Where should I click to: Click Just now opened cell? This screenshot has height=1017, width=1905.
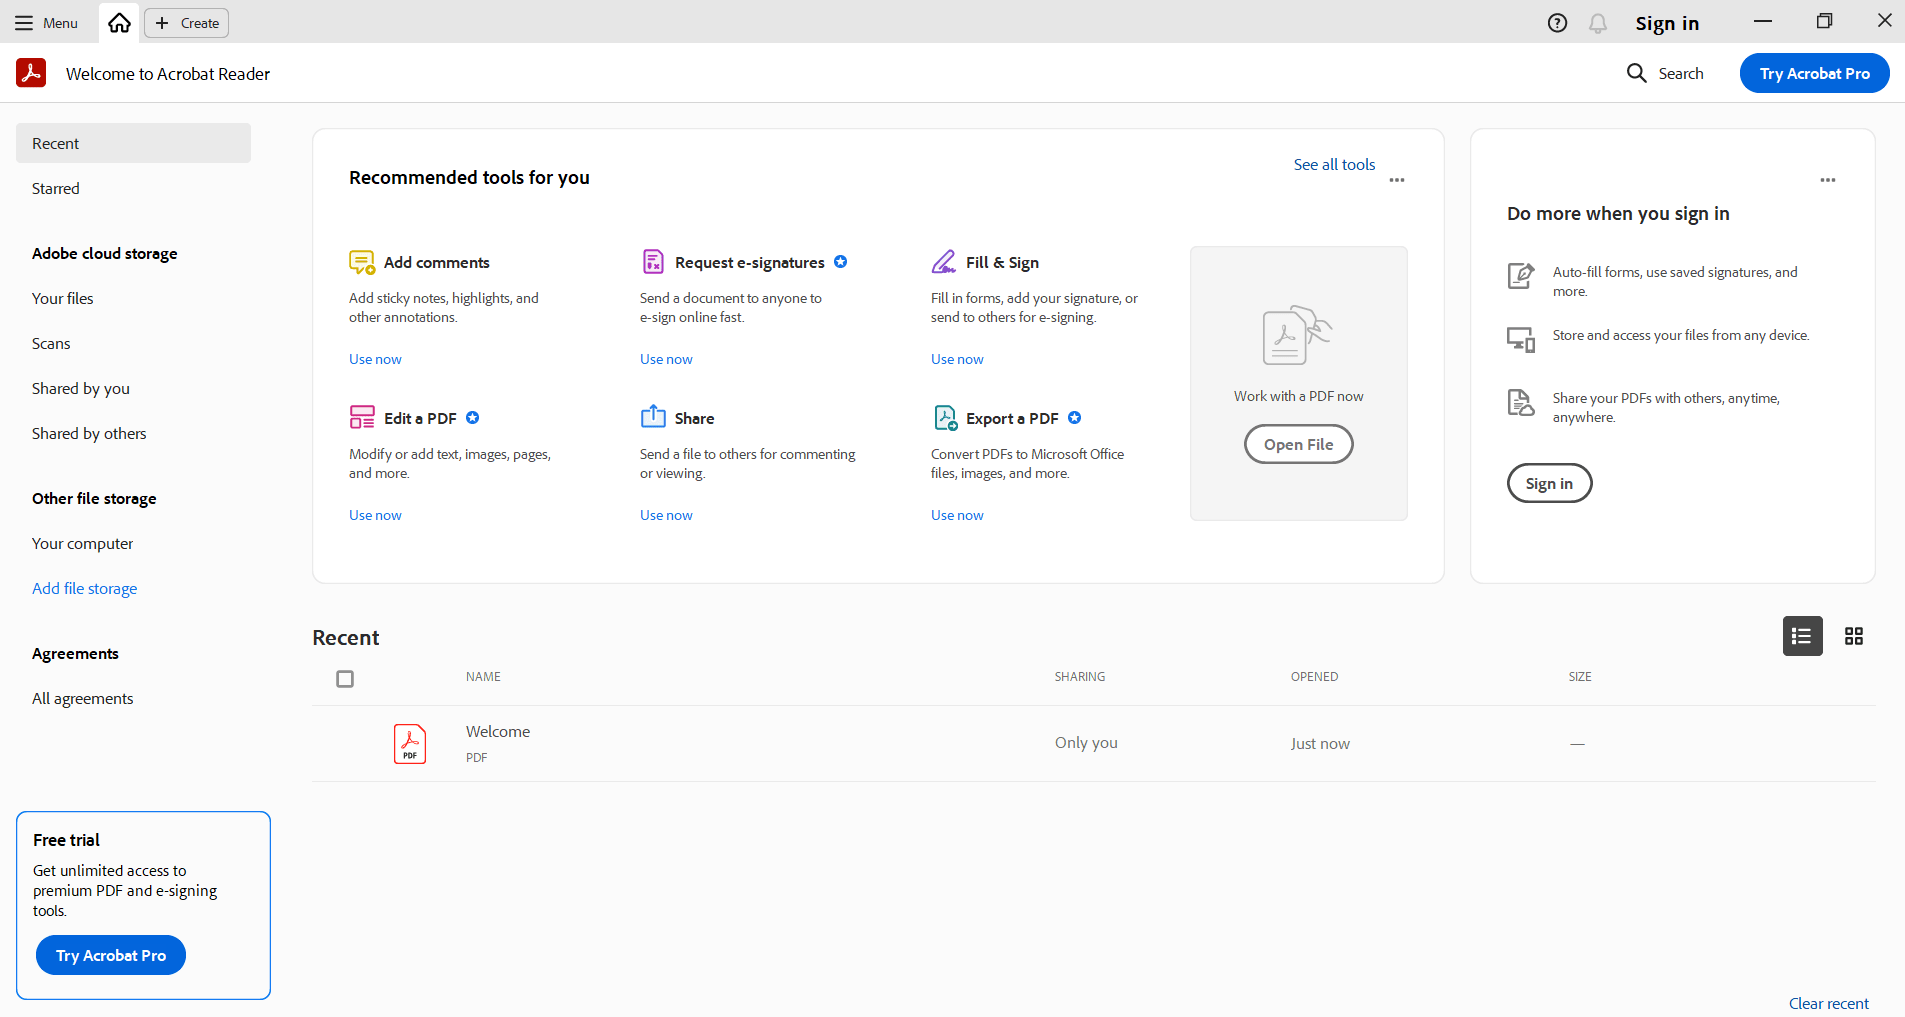[x=1320, y=744]
